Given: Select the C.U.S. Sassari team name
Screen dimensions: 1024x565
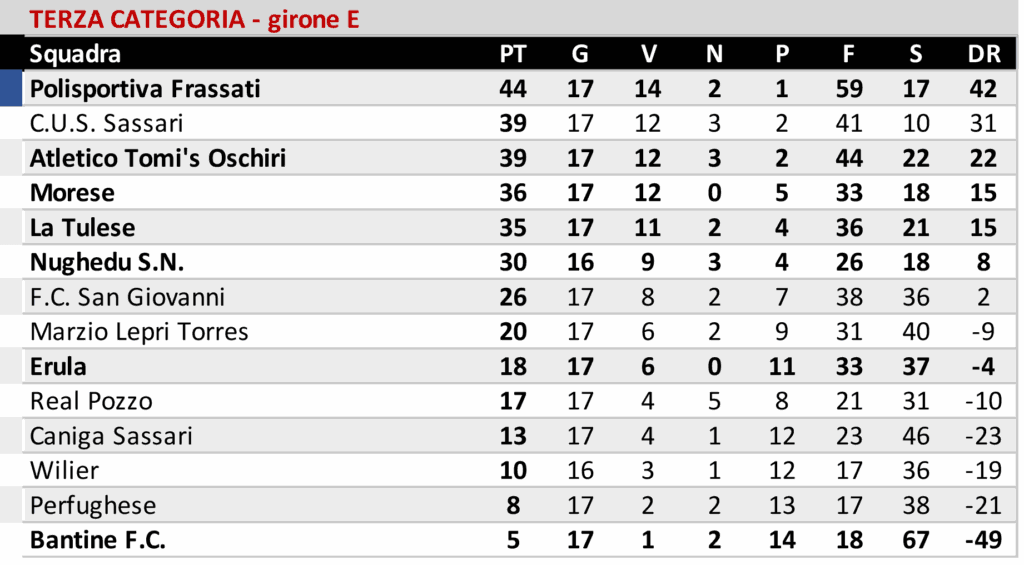Looking at the screenshot, I should [x=106, y=124].
